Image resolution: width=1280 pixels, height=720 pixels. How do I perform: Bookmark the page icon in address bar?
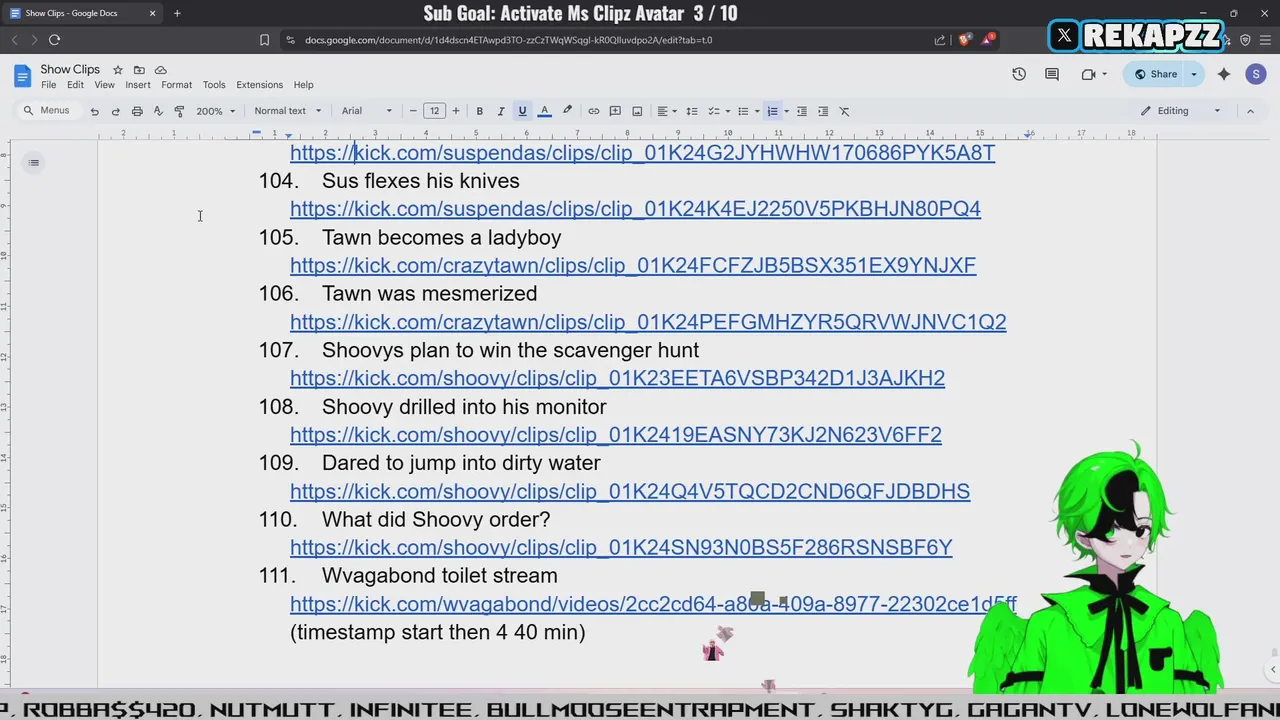pyautogui.click(x=264, y=40)
